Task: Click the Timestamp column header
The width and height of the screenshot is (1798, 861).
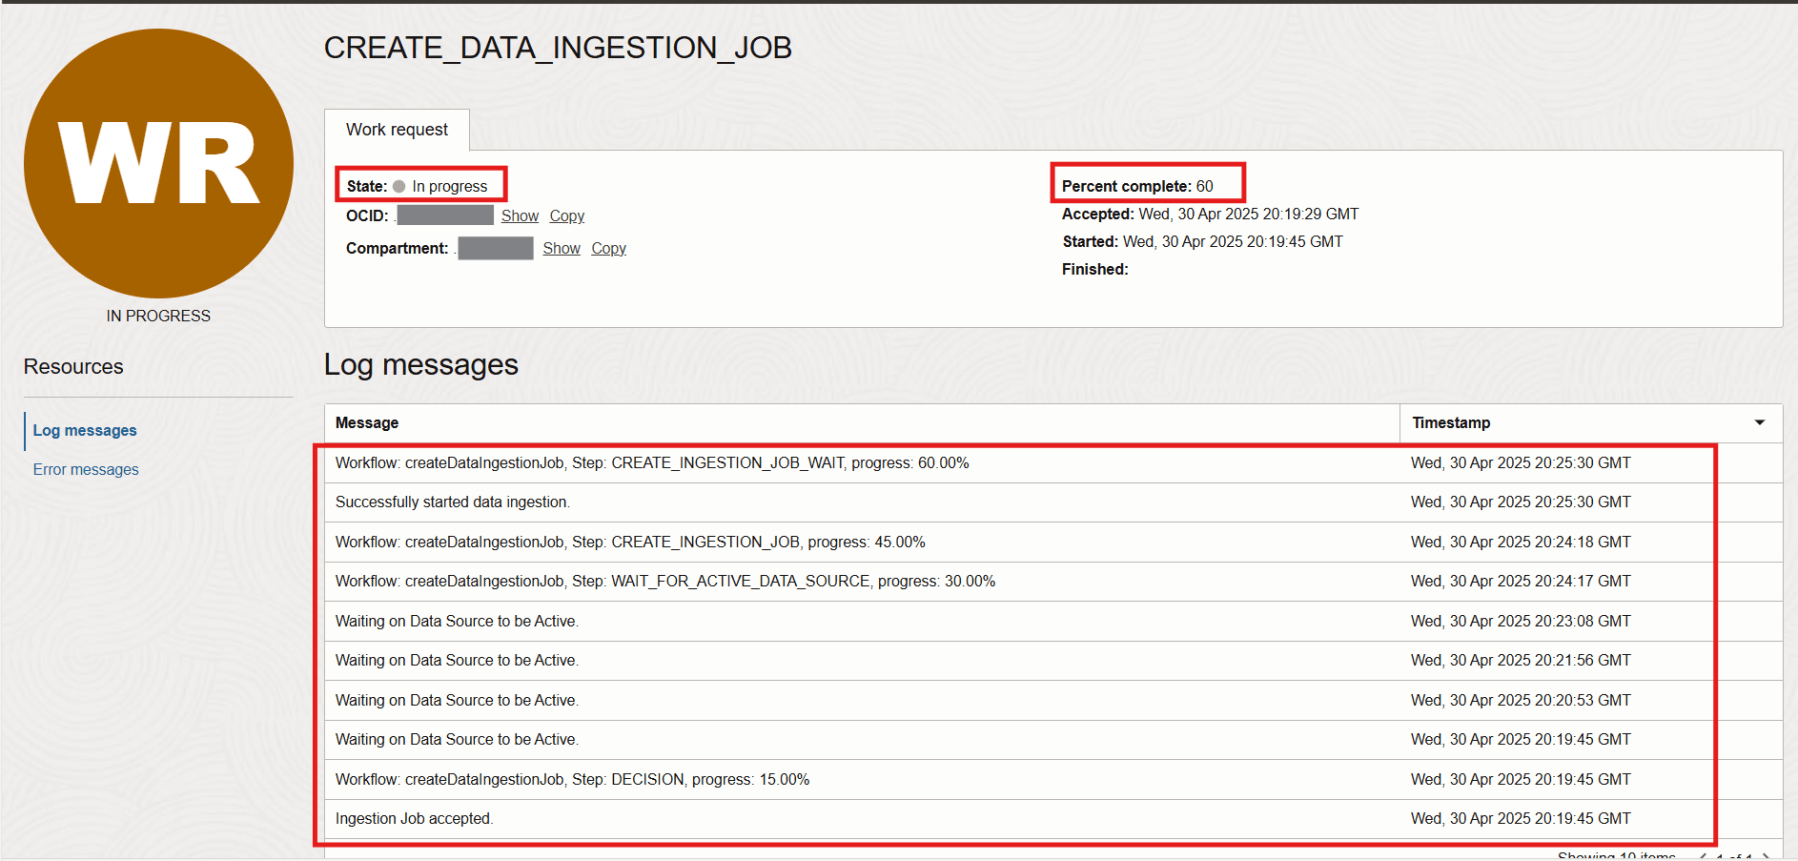Action: pos(1451,423)
